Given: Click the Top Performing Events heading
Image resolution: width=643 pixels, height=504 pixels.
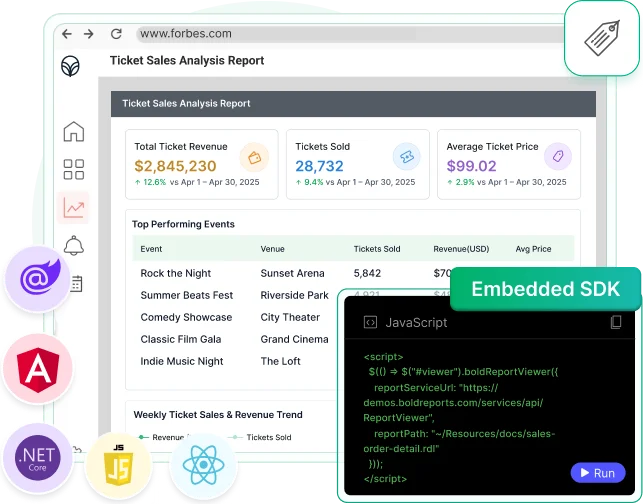Looking at the screenshot, I should (x=183, y=224).
